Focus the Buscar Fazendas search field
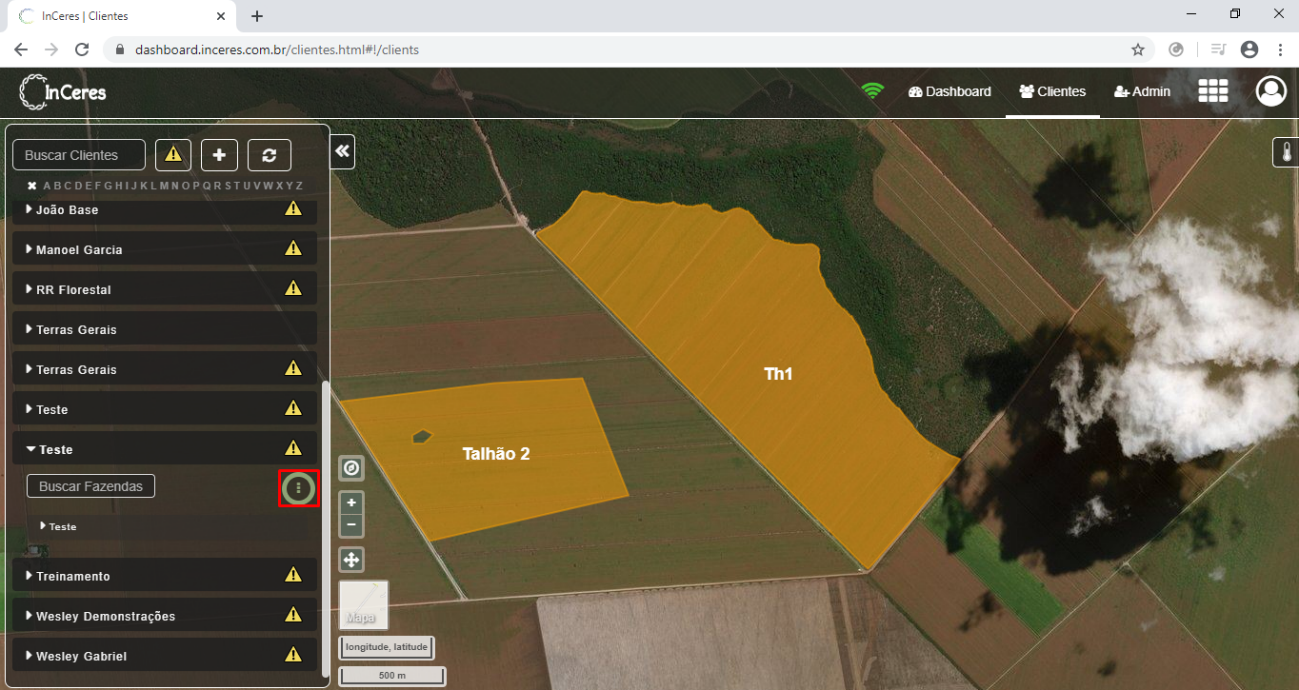 click(91, 486)
